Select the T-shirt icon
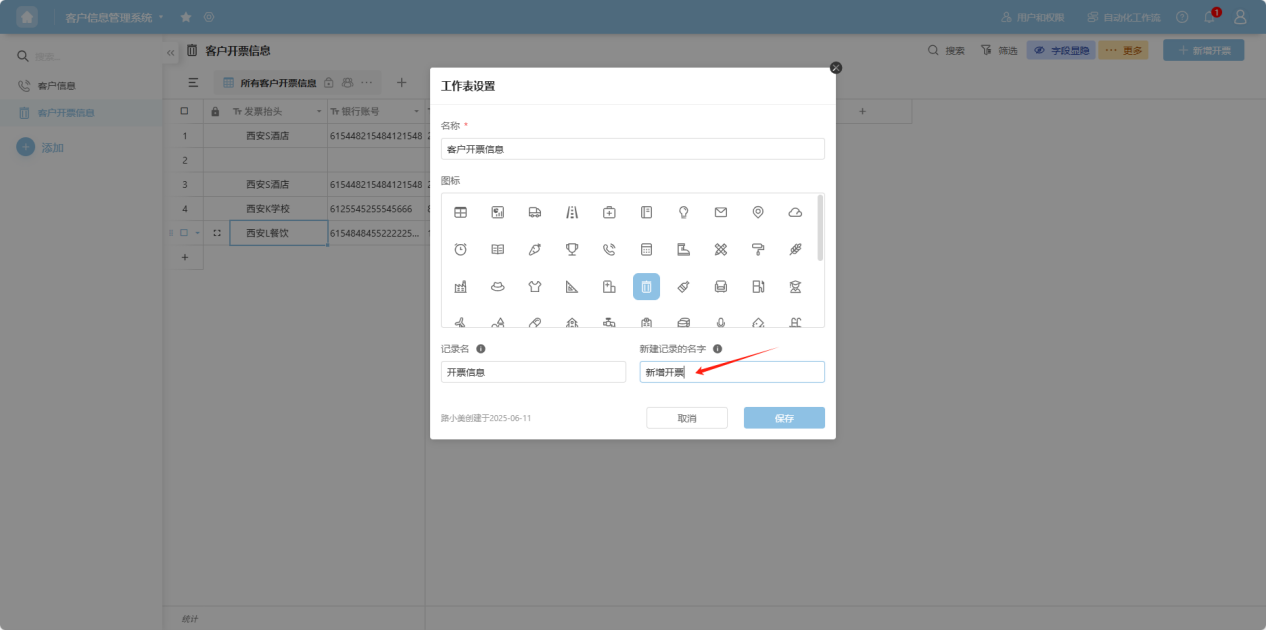 tap(535, 287)
